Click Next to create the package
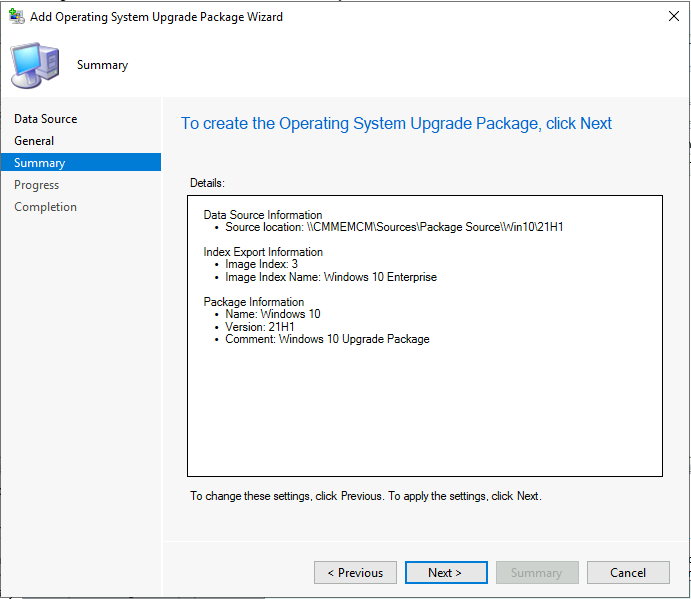691x599 pixels. tap(446, 573)
